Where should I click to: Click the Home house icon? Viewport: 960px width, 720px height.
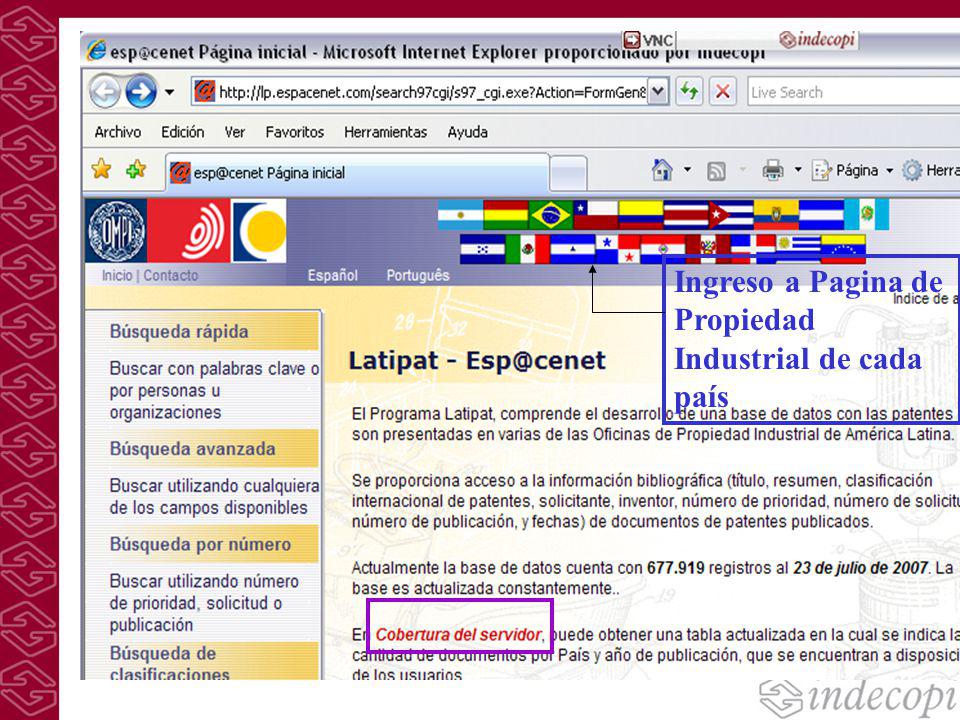[x=662, y=170]
